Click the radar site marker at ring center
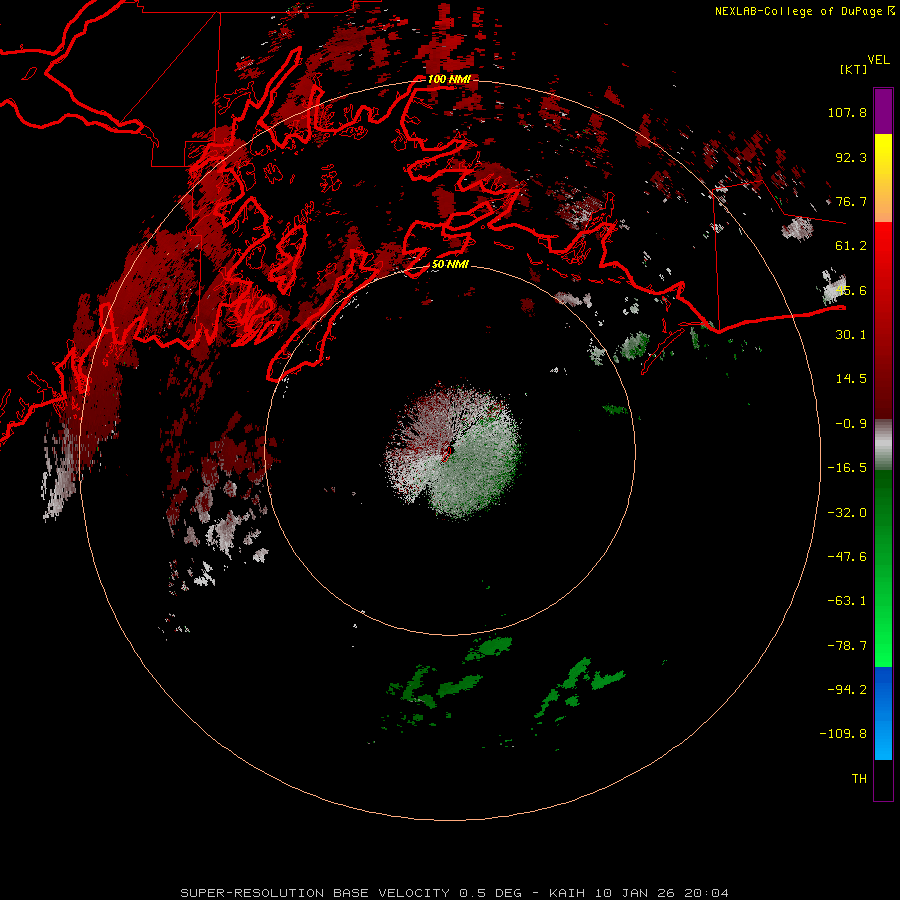Viewport: 900px width, 900px height. coord(447,453)
